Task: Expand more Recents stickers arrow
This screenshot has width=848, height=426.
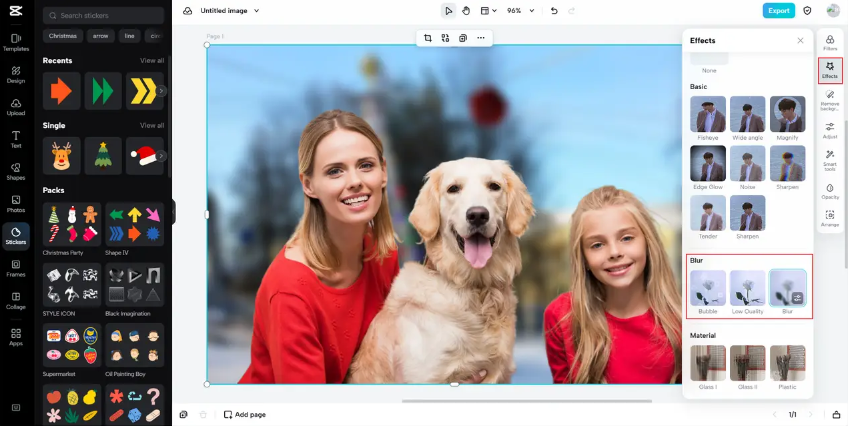Action: [x=161, y=91]
